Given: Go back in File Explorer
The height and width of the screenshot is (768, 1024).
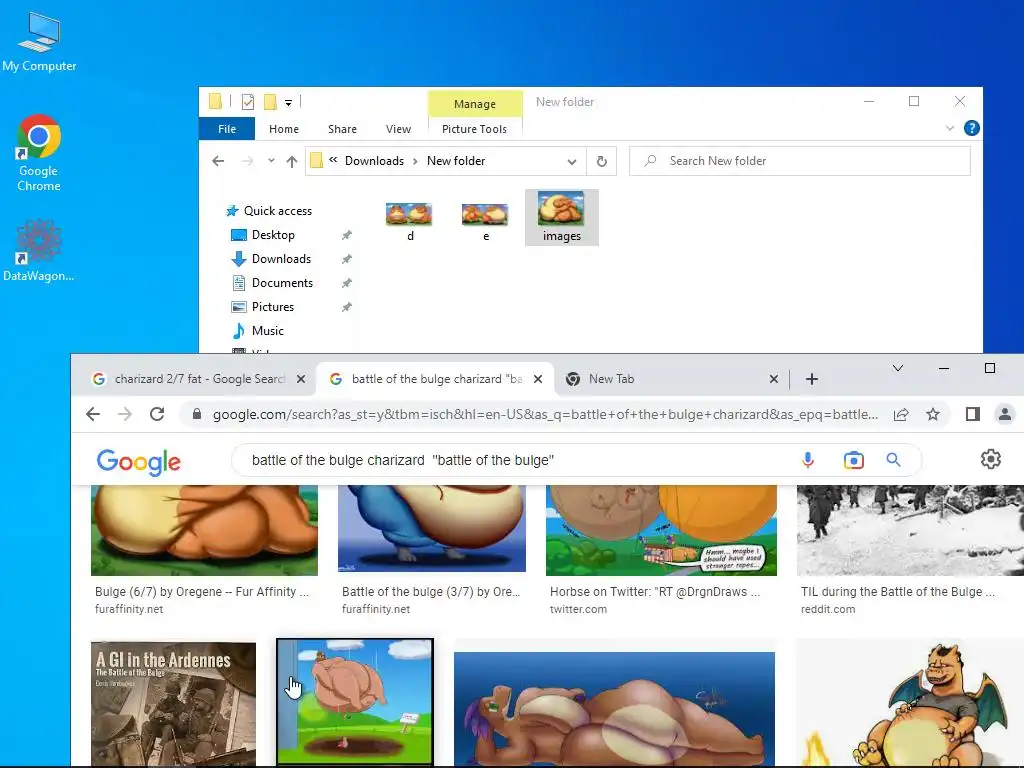Looking at the screenshot, I should [x=218, y=161].
